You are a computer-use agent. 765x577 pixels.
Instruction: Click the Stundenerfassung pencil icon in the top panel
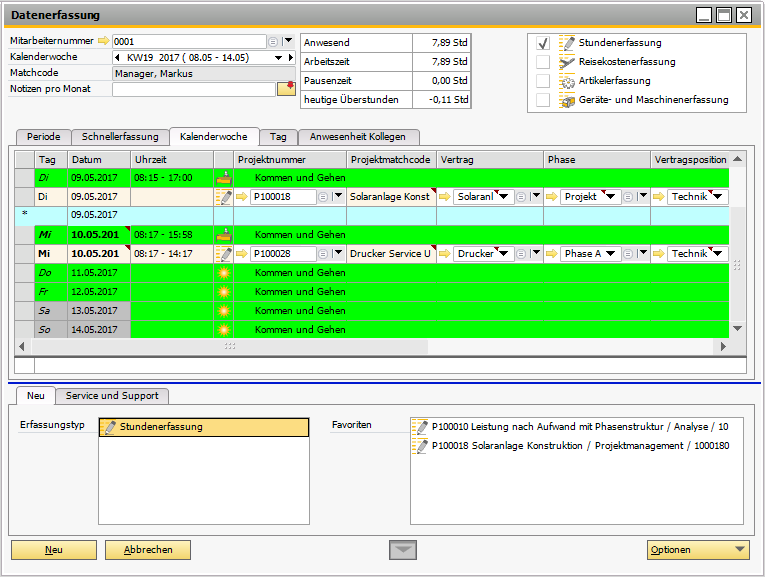[x=567, y=43]
